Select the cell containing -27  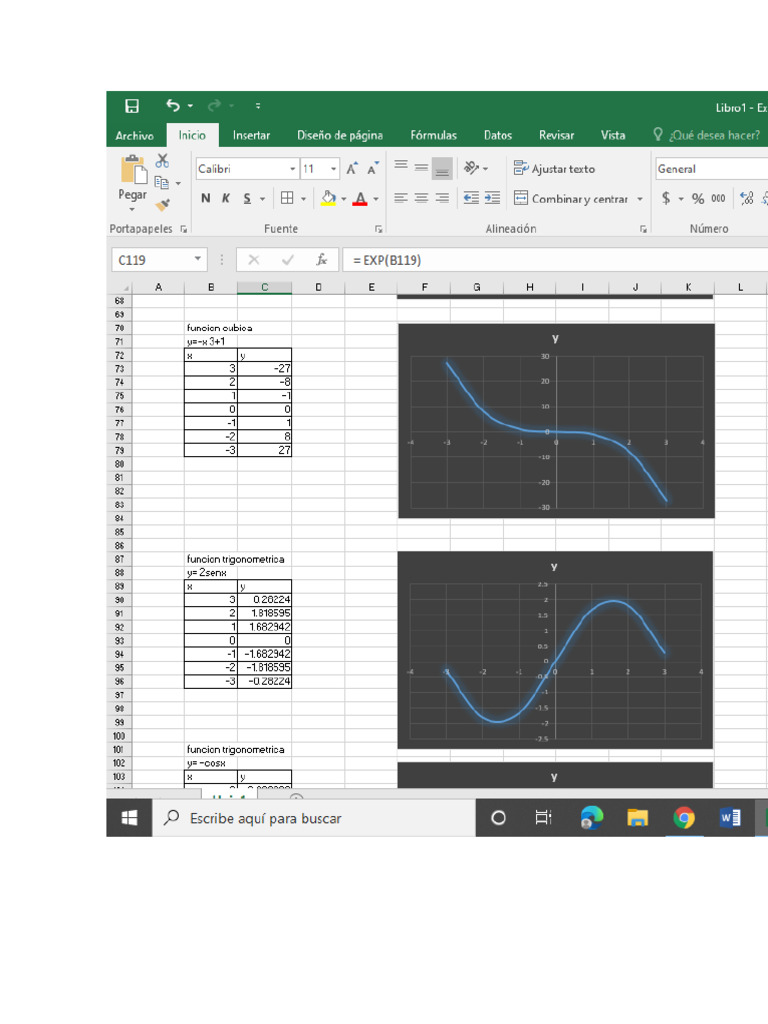pos(264,368)
